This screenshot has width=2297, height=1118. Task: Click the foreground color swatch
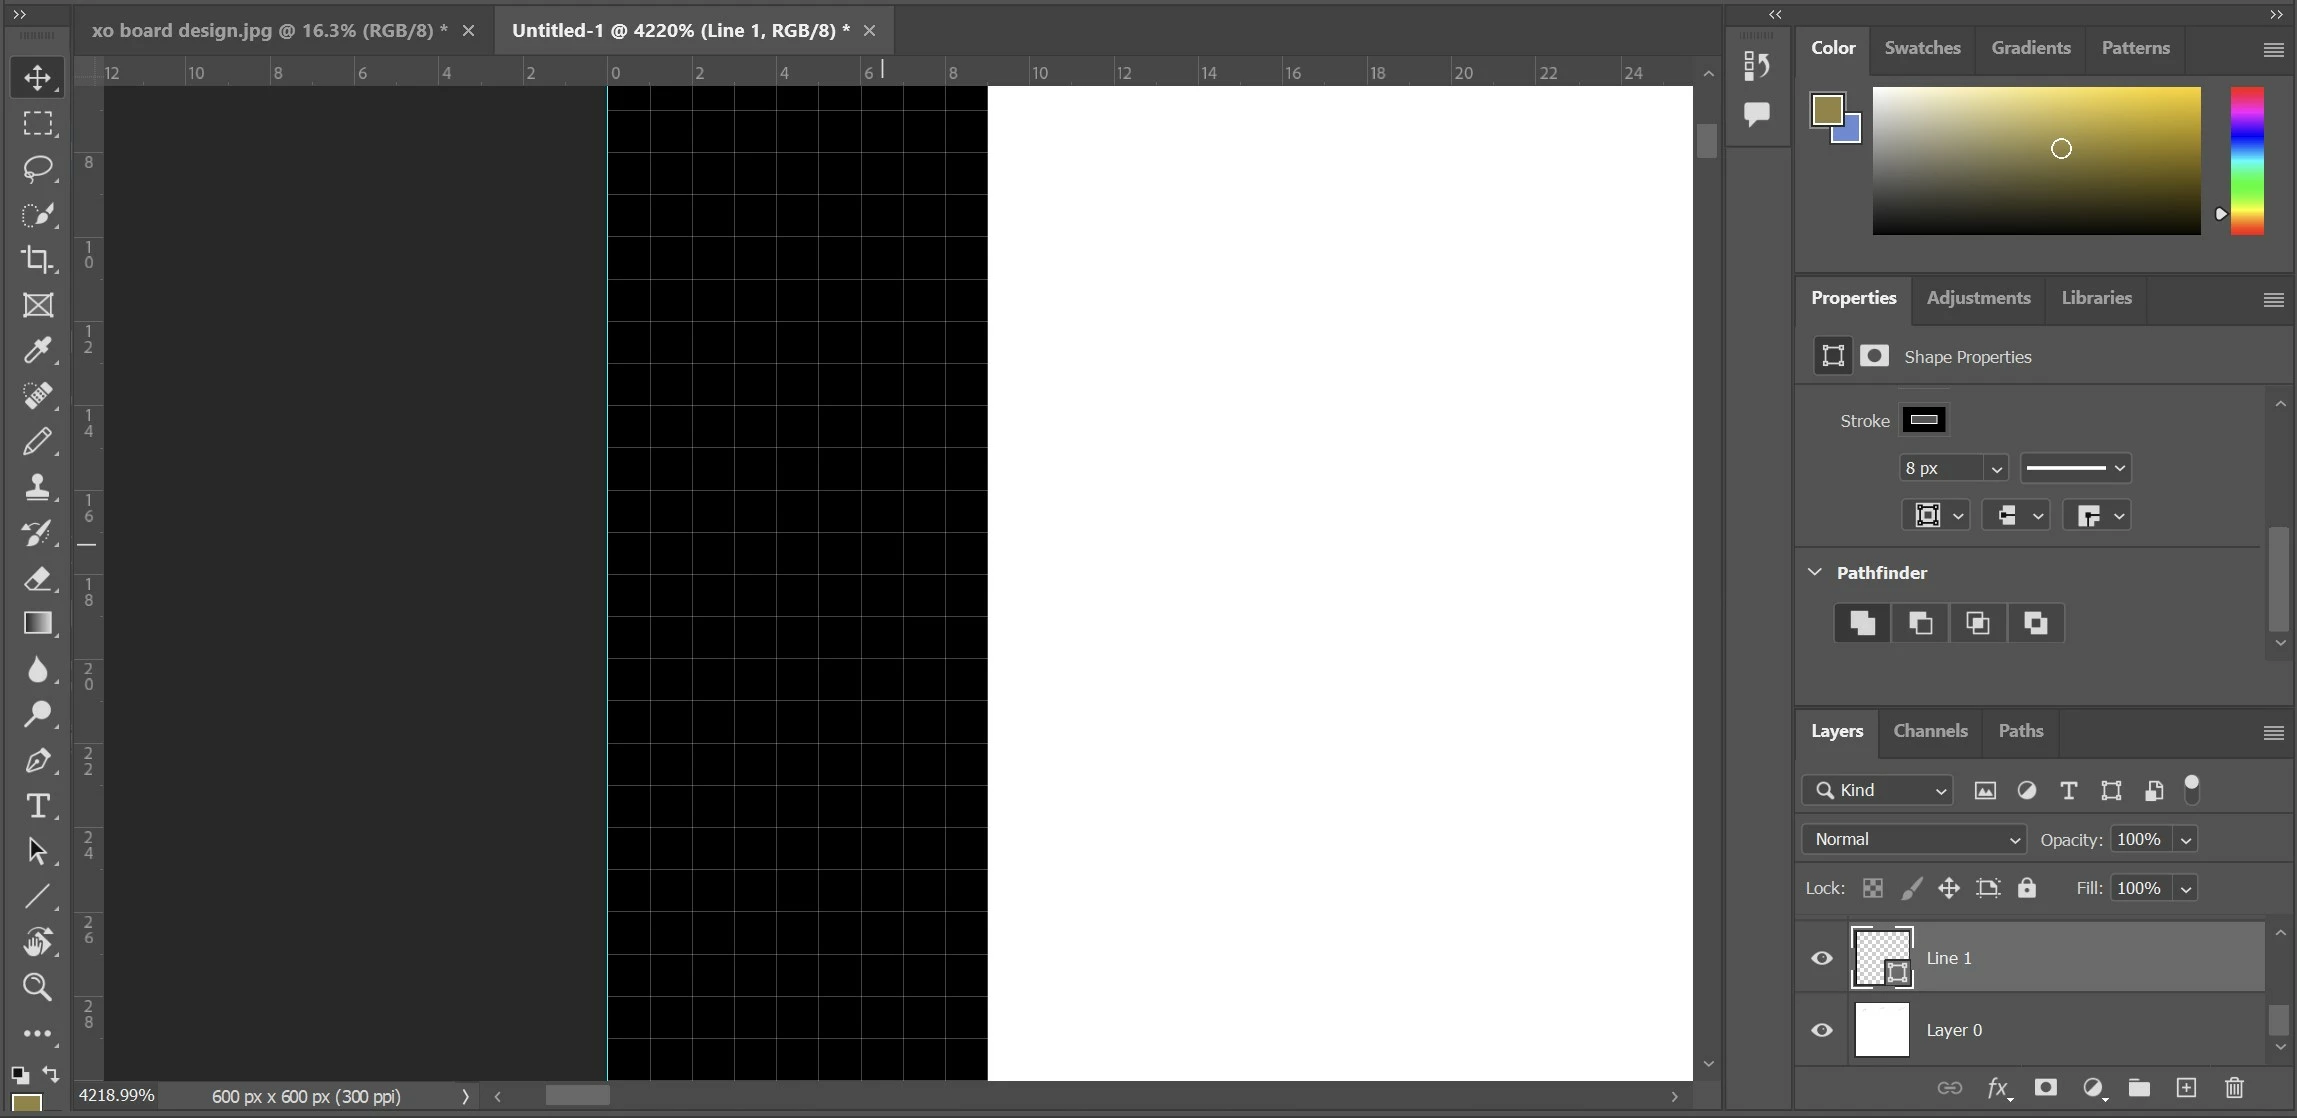coord(1827,110)
